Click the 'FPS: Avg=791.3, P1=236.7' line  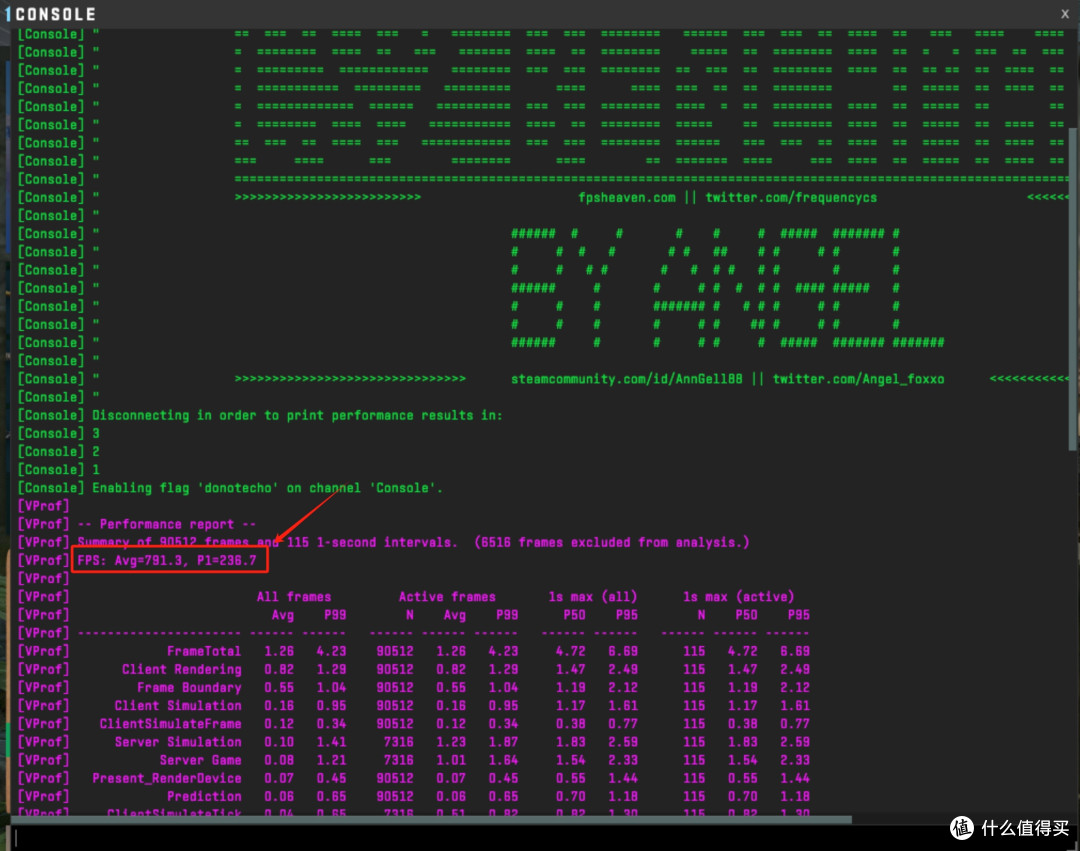pos(167,560)
